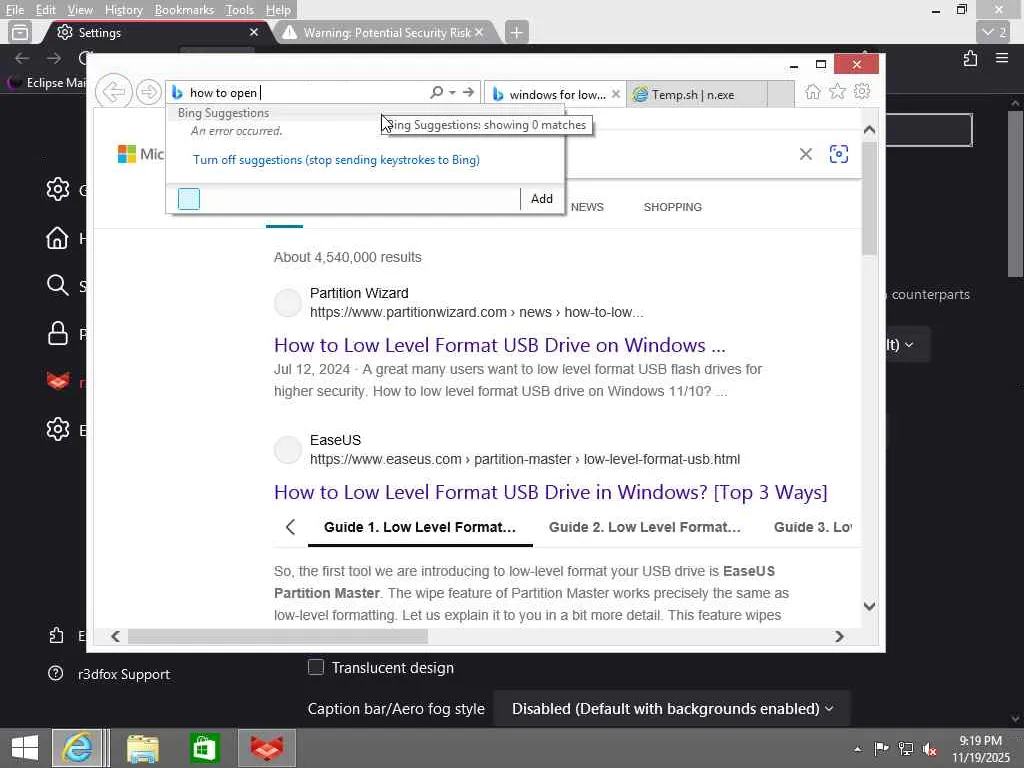Open the View menu in r3dfox
This screenshot has width=1024, height=768.
point(80,10)
